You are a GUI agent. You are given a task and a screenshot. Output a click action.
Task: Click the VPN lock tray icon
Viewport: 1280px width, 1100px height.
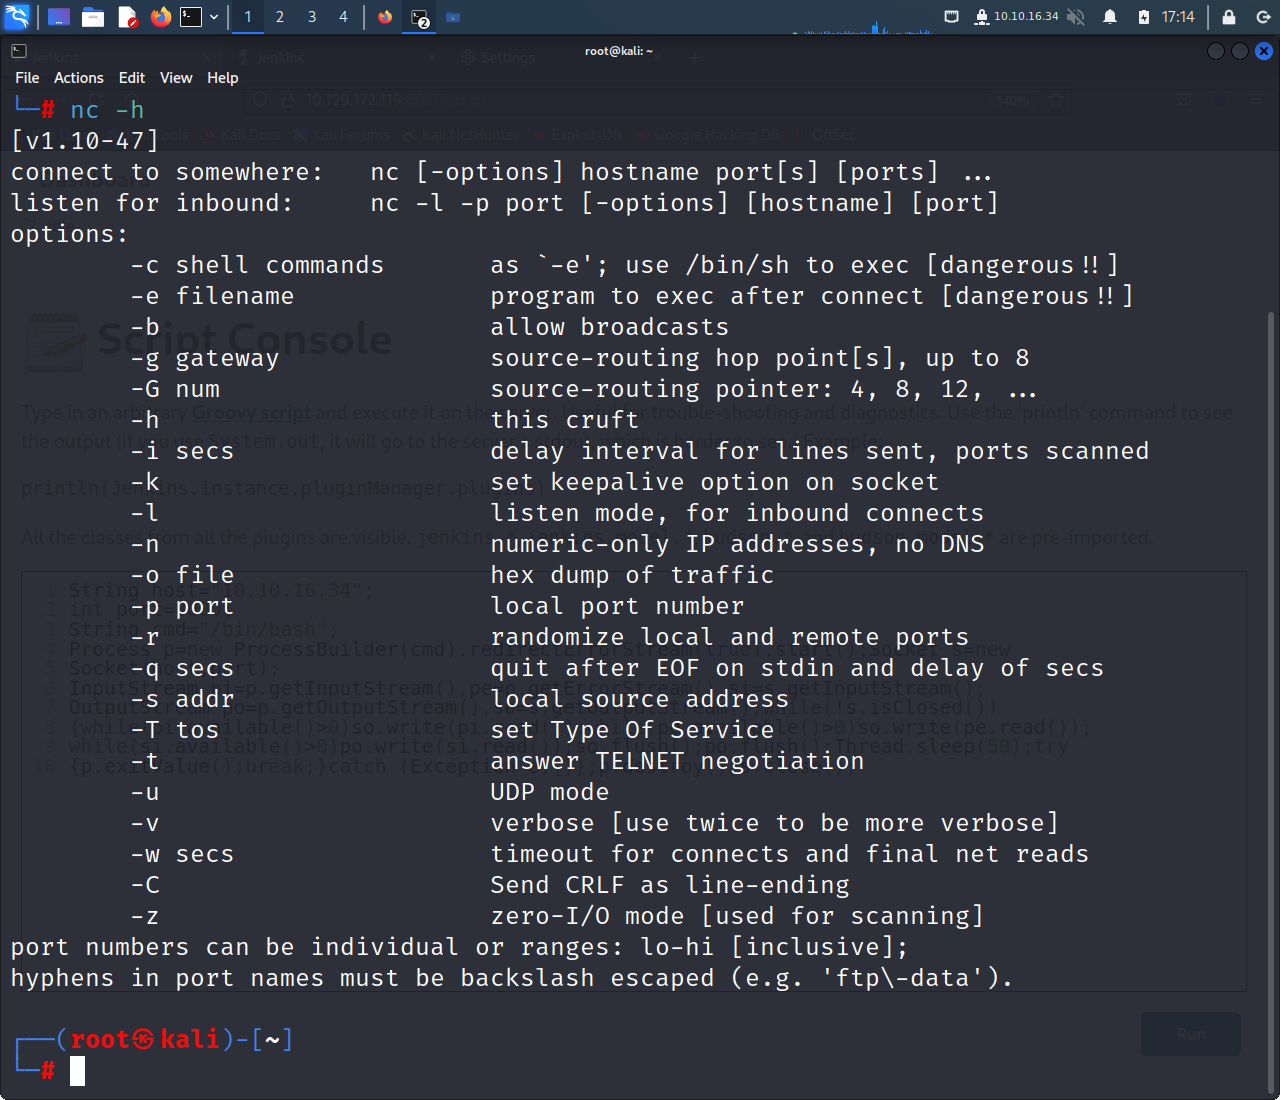coord(982,17)
